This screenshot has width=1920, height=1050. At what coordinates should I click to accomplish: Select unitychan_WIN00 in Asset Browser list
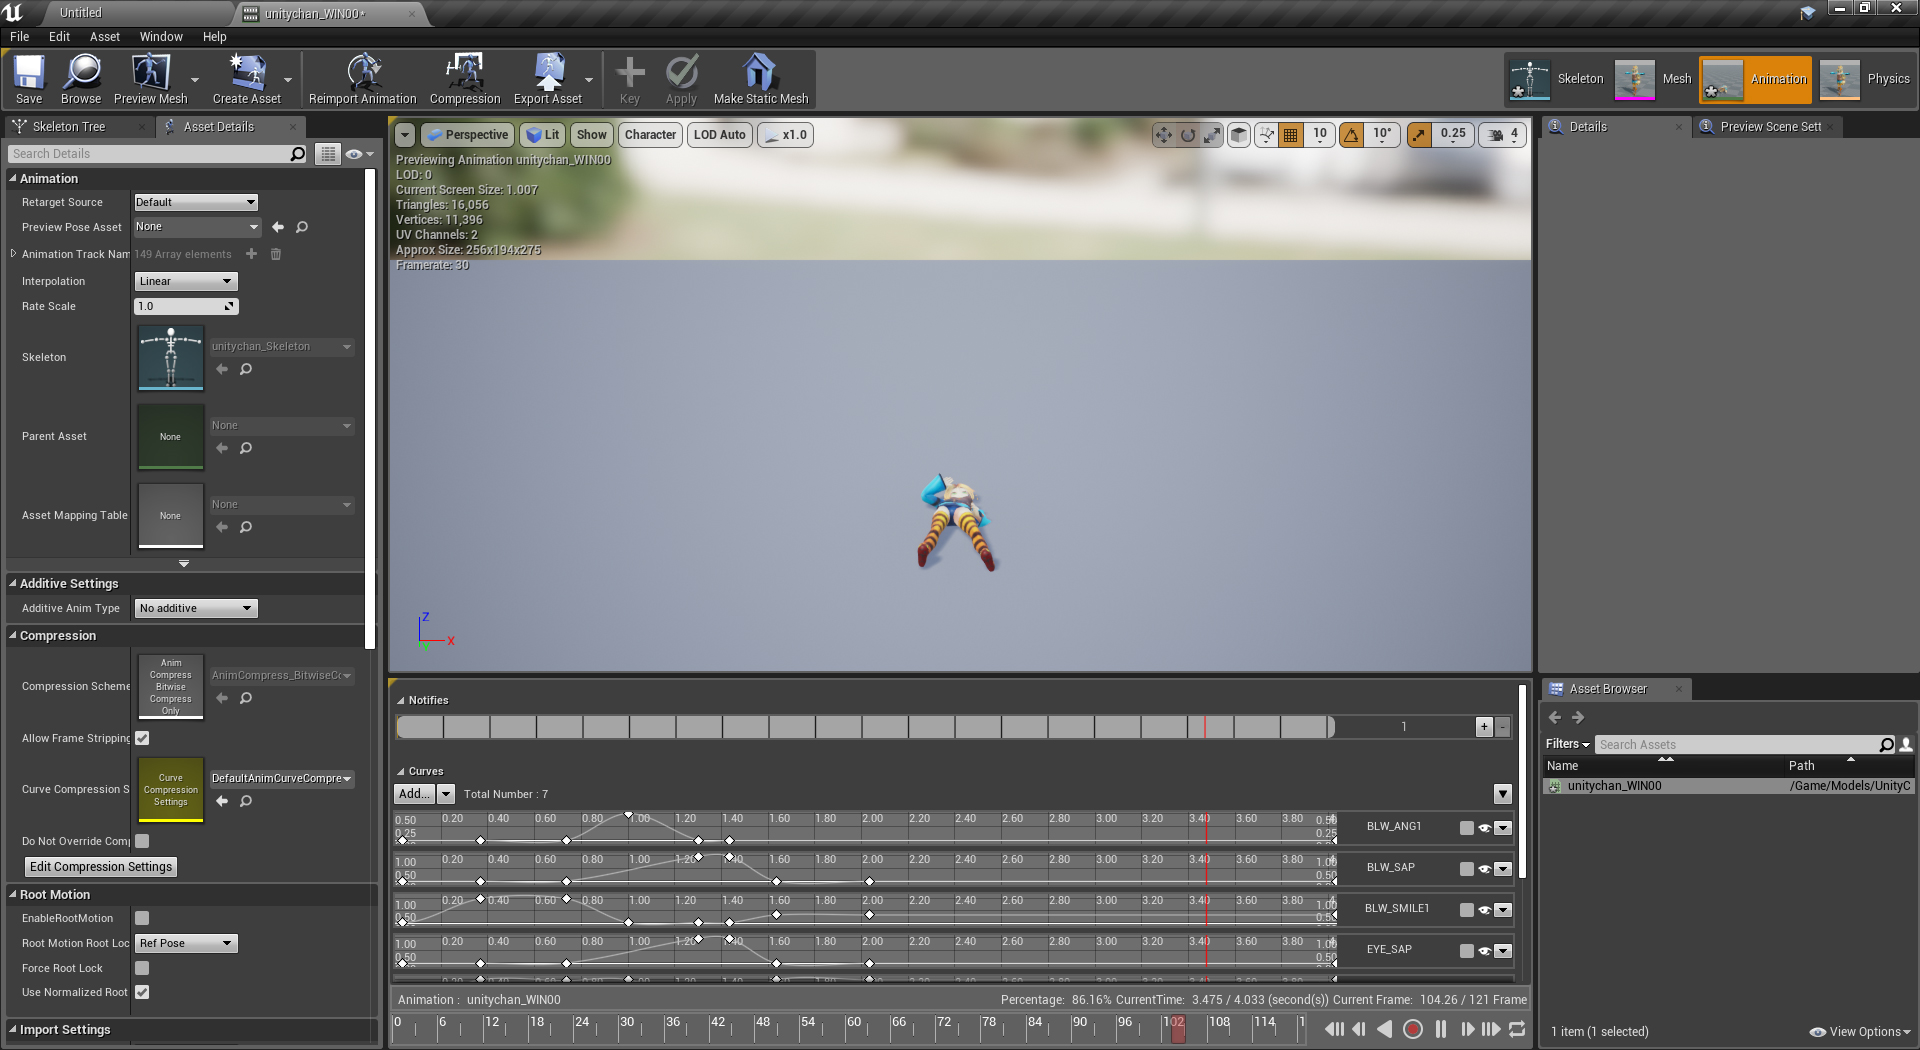click(x=1730, y=786)
